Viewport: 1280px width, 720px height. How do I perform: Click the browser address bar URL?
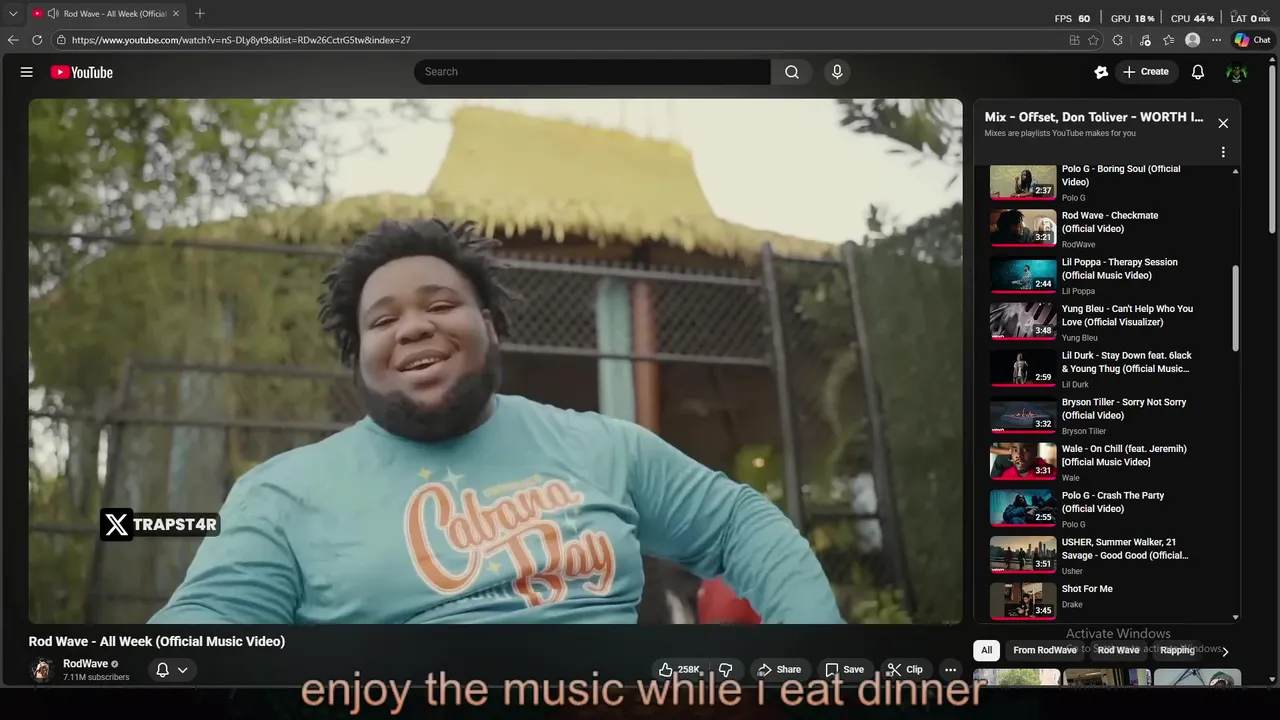[x=241, y=40]
